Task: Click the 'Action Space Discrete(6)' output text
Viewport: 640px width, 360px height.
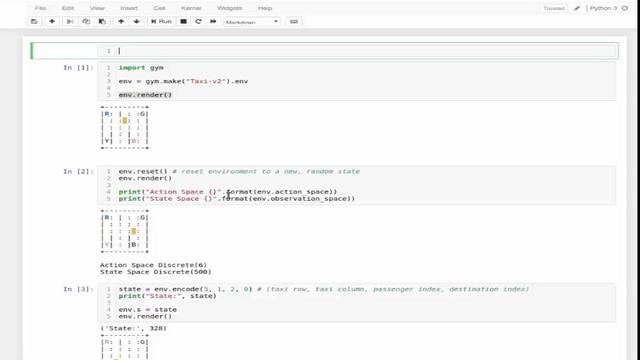Action: click(153, 265)
